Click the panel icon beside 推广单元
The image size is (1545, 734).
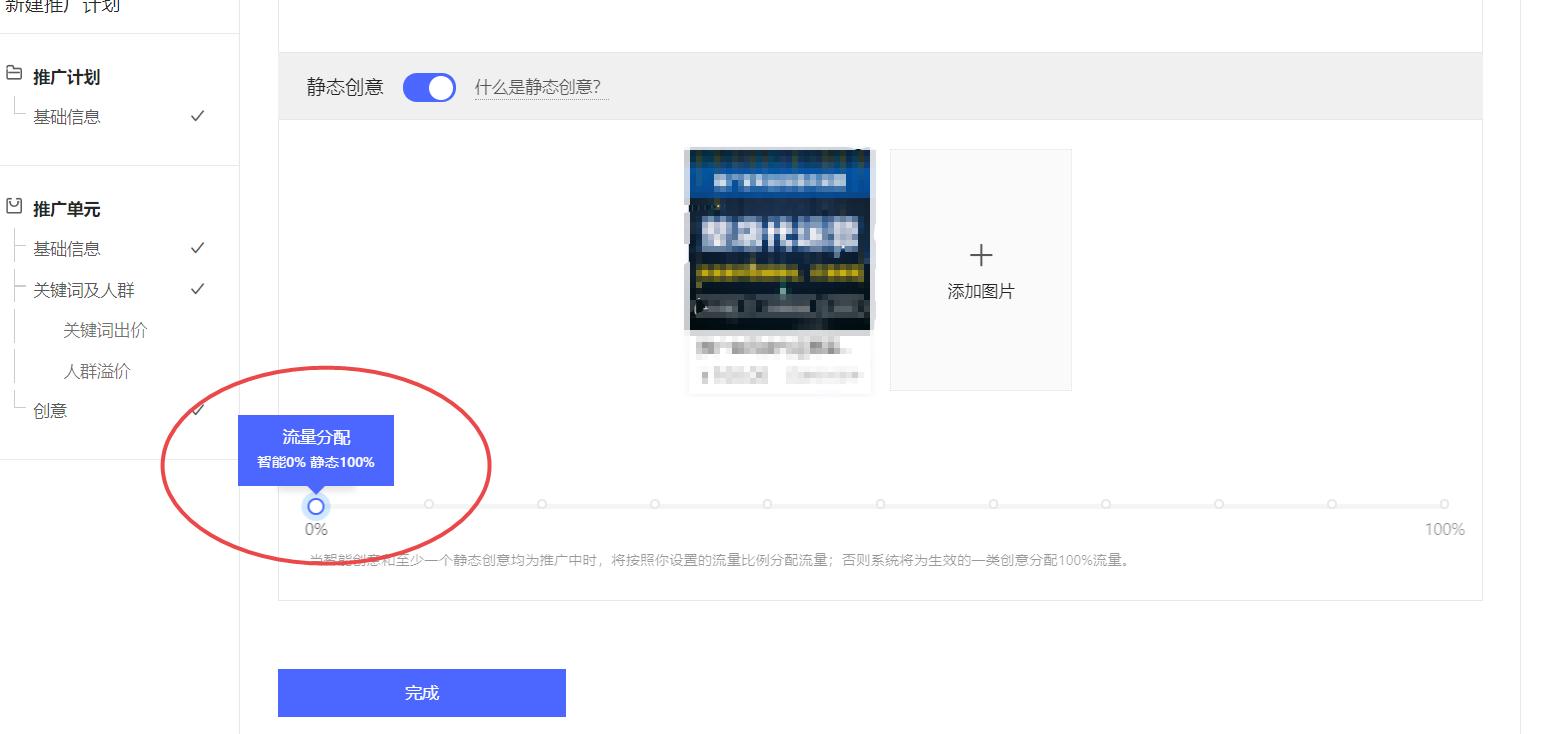13,208
